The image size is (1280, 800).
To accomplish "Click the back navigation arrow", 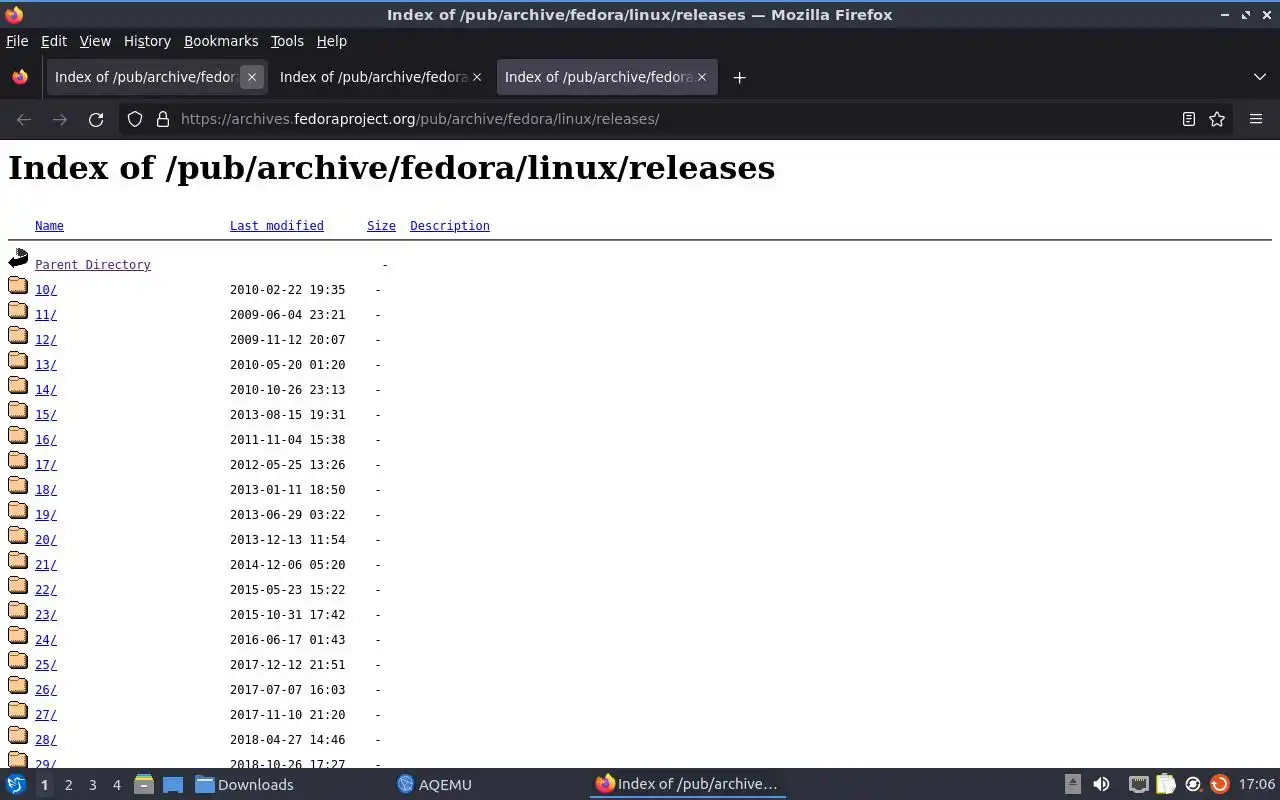I will 24,119.
